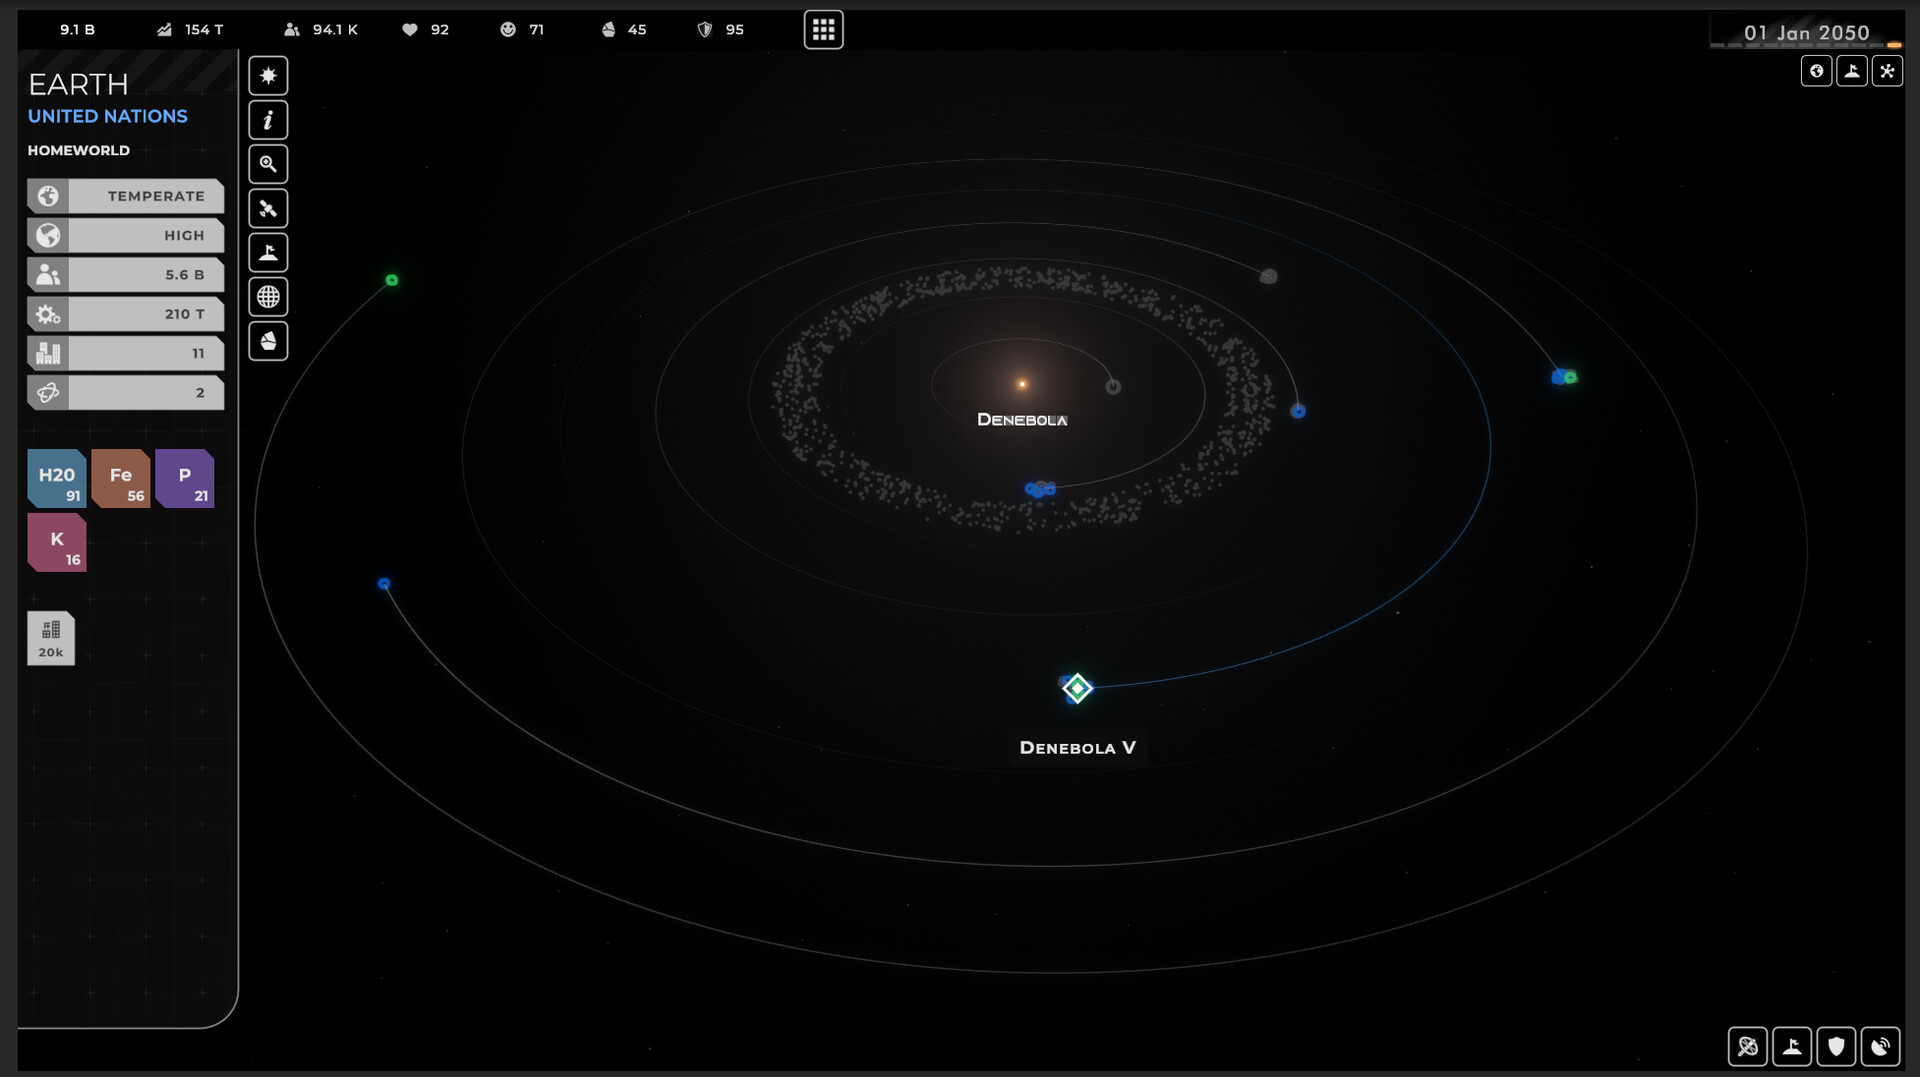Viewport: 1920px width, 1077px height.
Task: Click the 20k buildings tile in left panel
Action: point(50,637)
